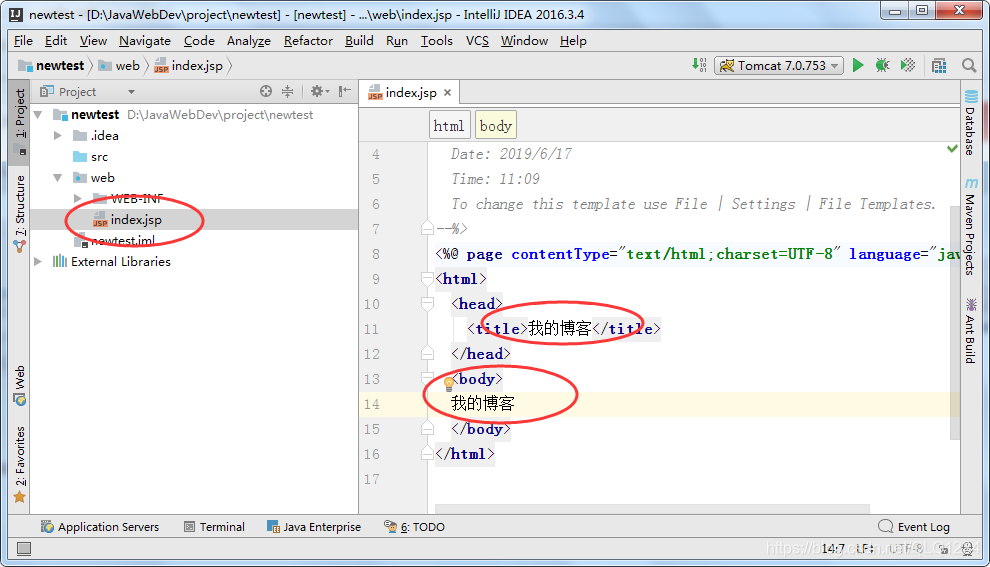Open Application Servers tool window
Screen dimensions: 990x567
(x=100, y=527)
